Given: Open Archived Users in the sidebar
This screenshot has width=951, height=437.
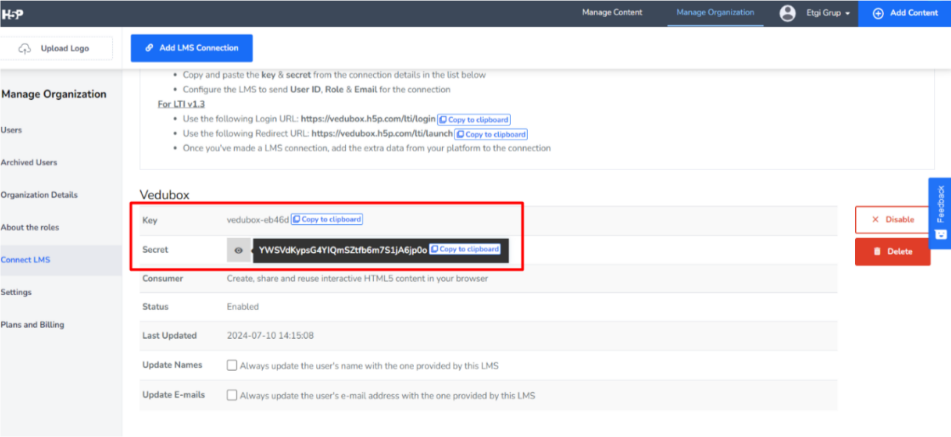Looking at the screenshot, I should pyautogui.click(x=29, y=162).
